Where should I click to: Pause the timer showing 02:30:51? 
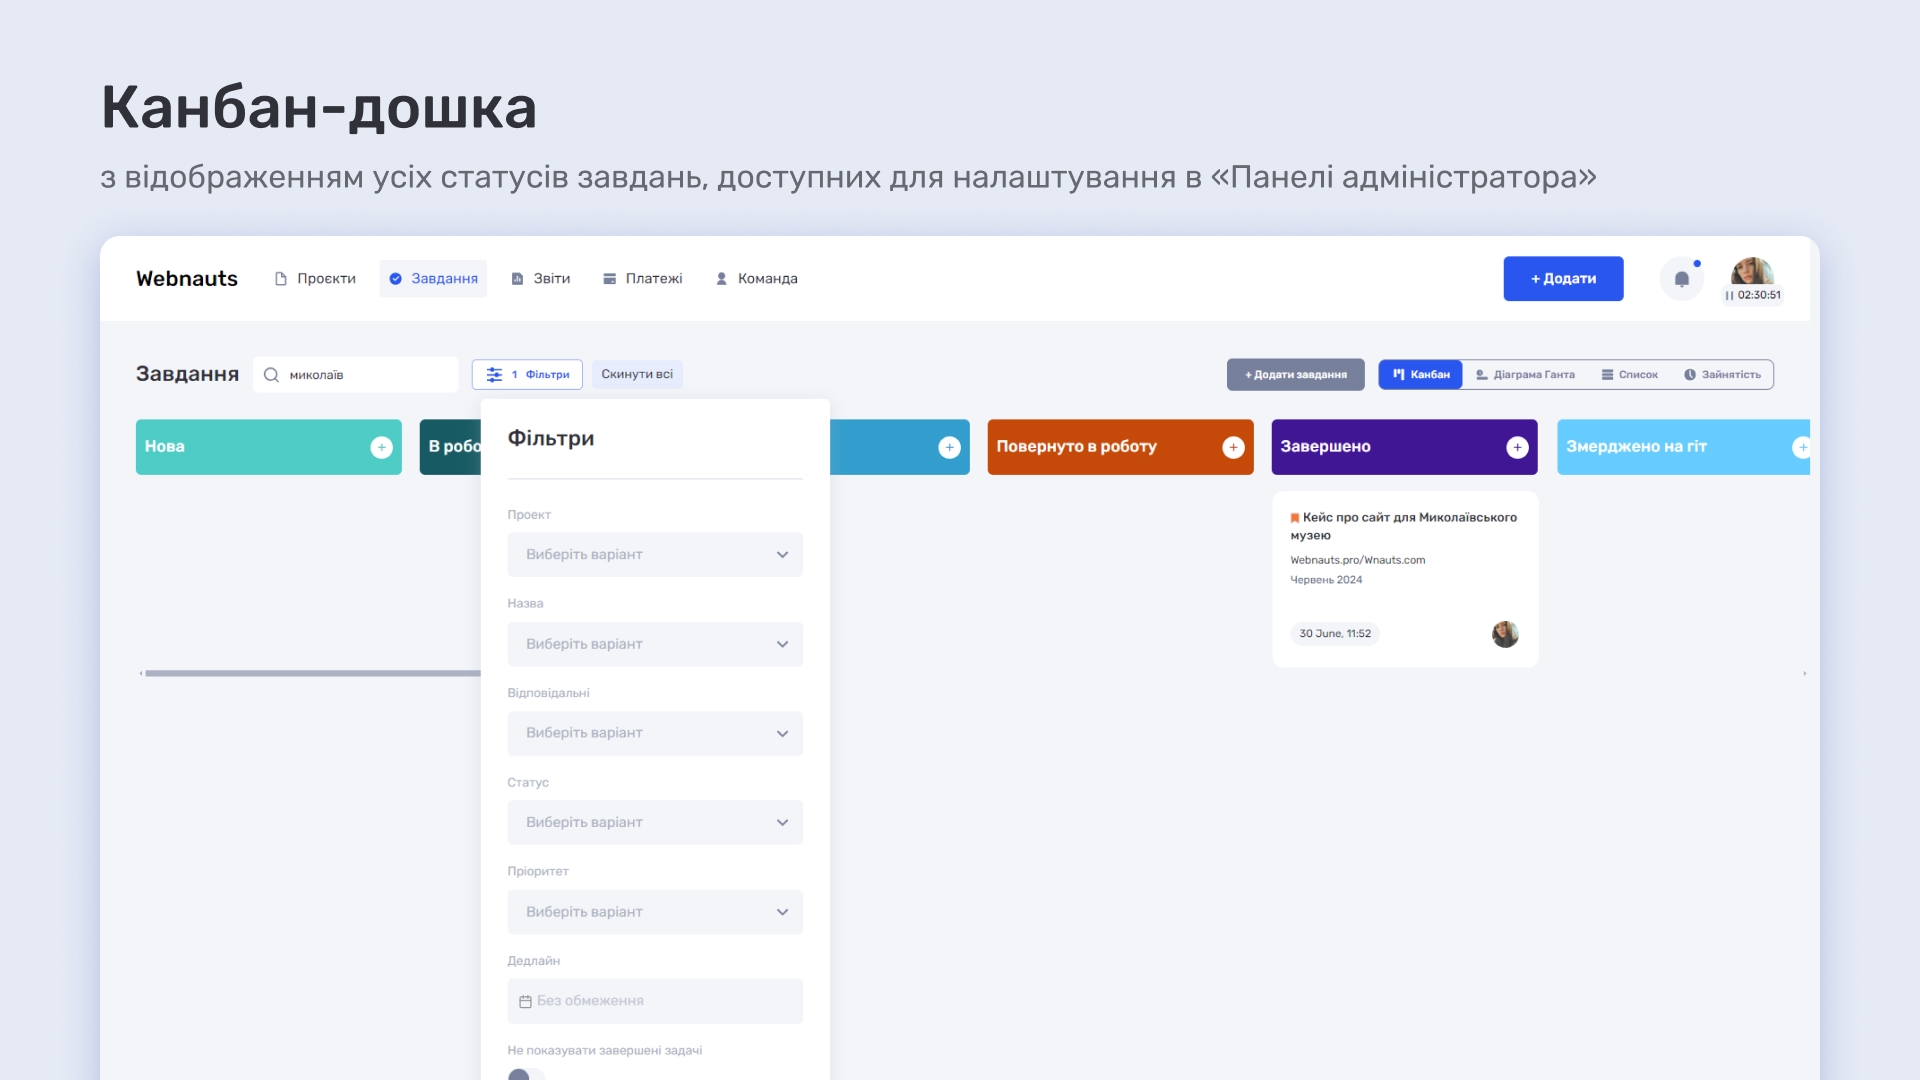click(1729, 294)
